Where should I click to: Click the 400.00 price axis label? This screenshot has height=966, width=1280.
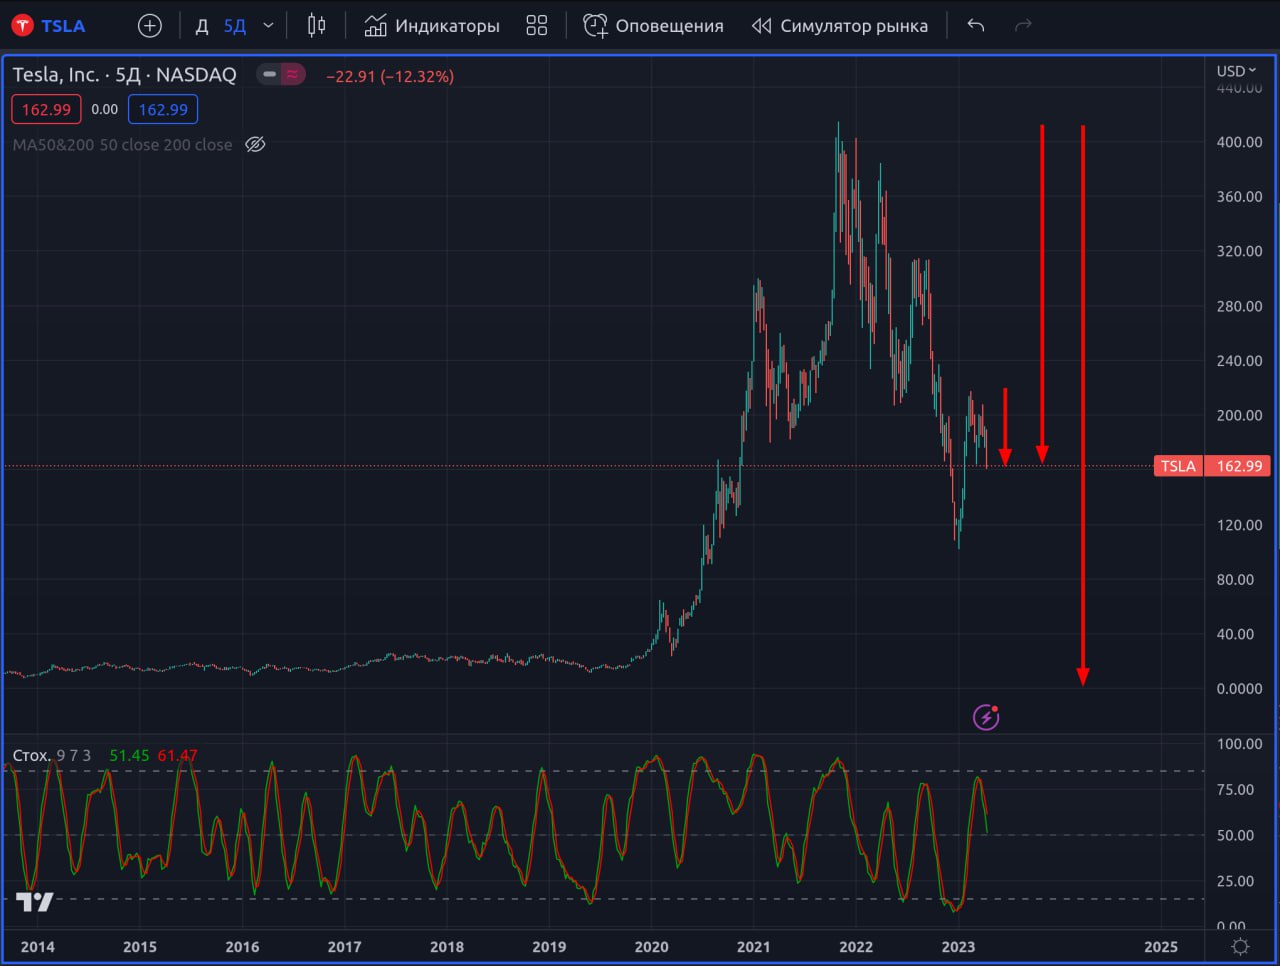[1240, 142]
